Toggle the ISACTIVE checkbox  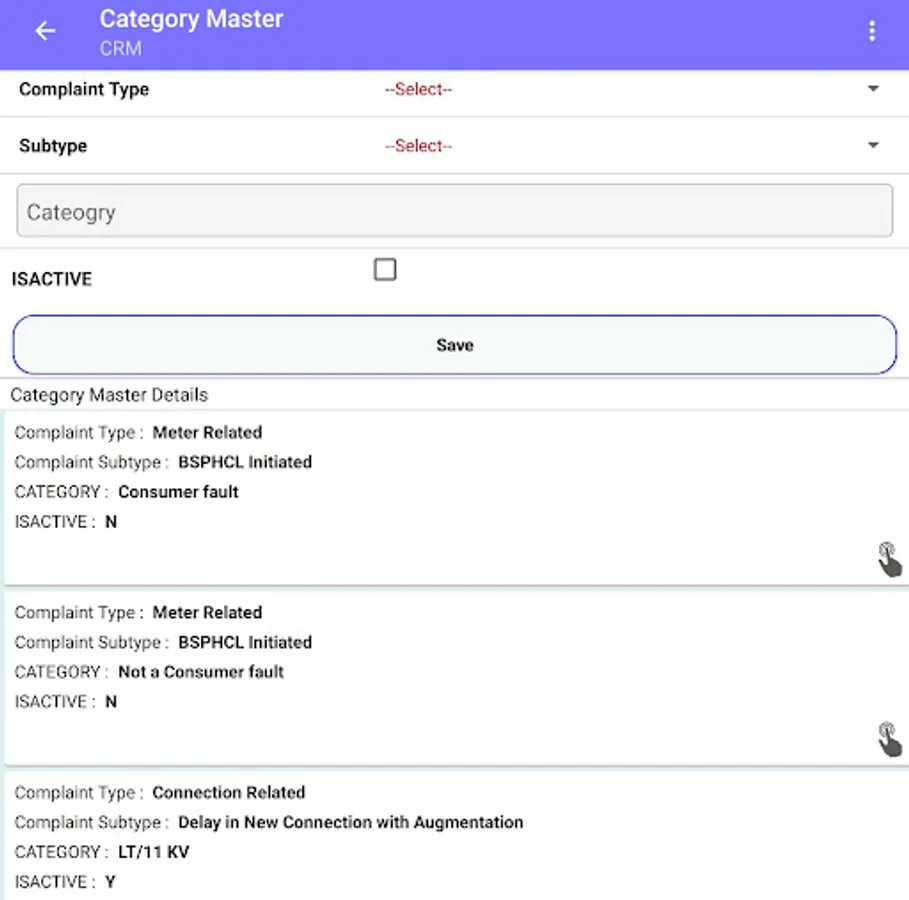point(385,270)
